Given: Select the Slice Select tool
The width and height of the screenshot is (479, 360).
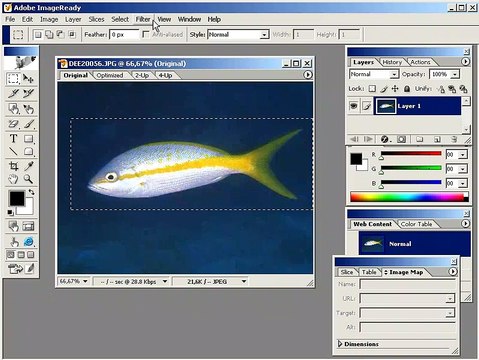Looking at the screenshot, I should (28, 93).
